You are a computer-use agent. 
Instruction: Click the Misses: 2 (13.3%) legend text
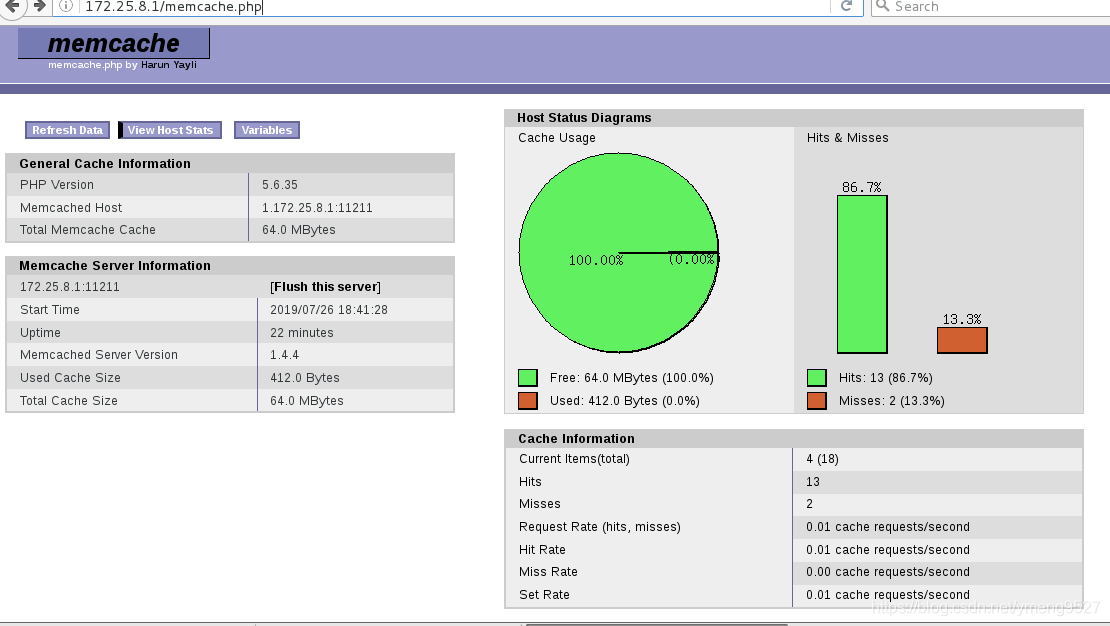891,401
